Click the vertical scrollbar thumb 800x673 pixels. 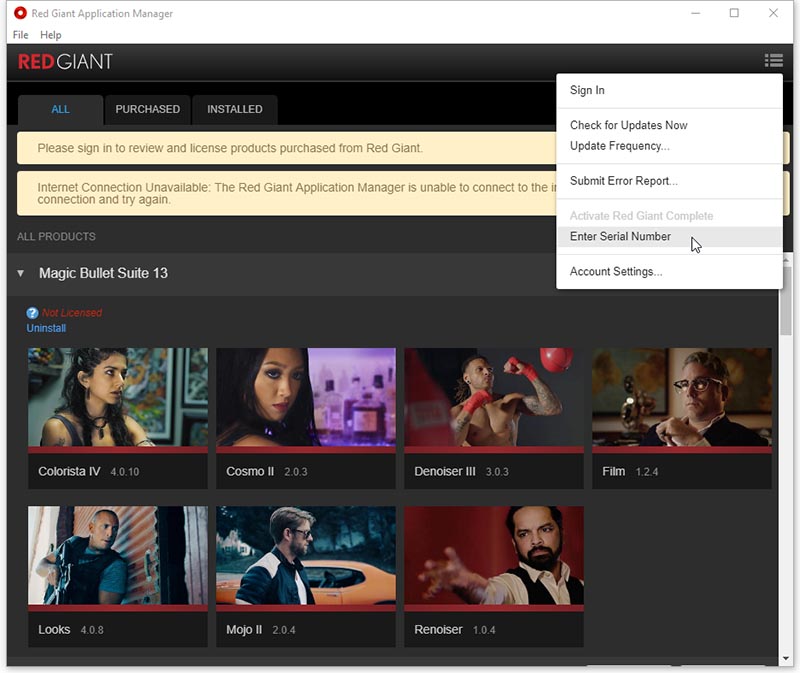786,301
